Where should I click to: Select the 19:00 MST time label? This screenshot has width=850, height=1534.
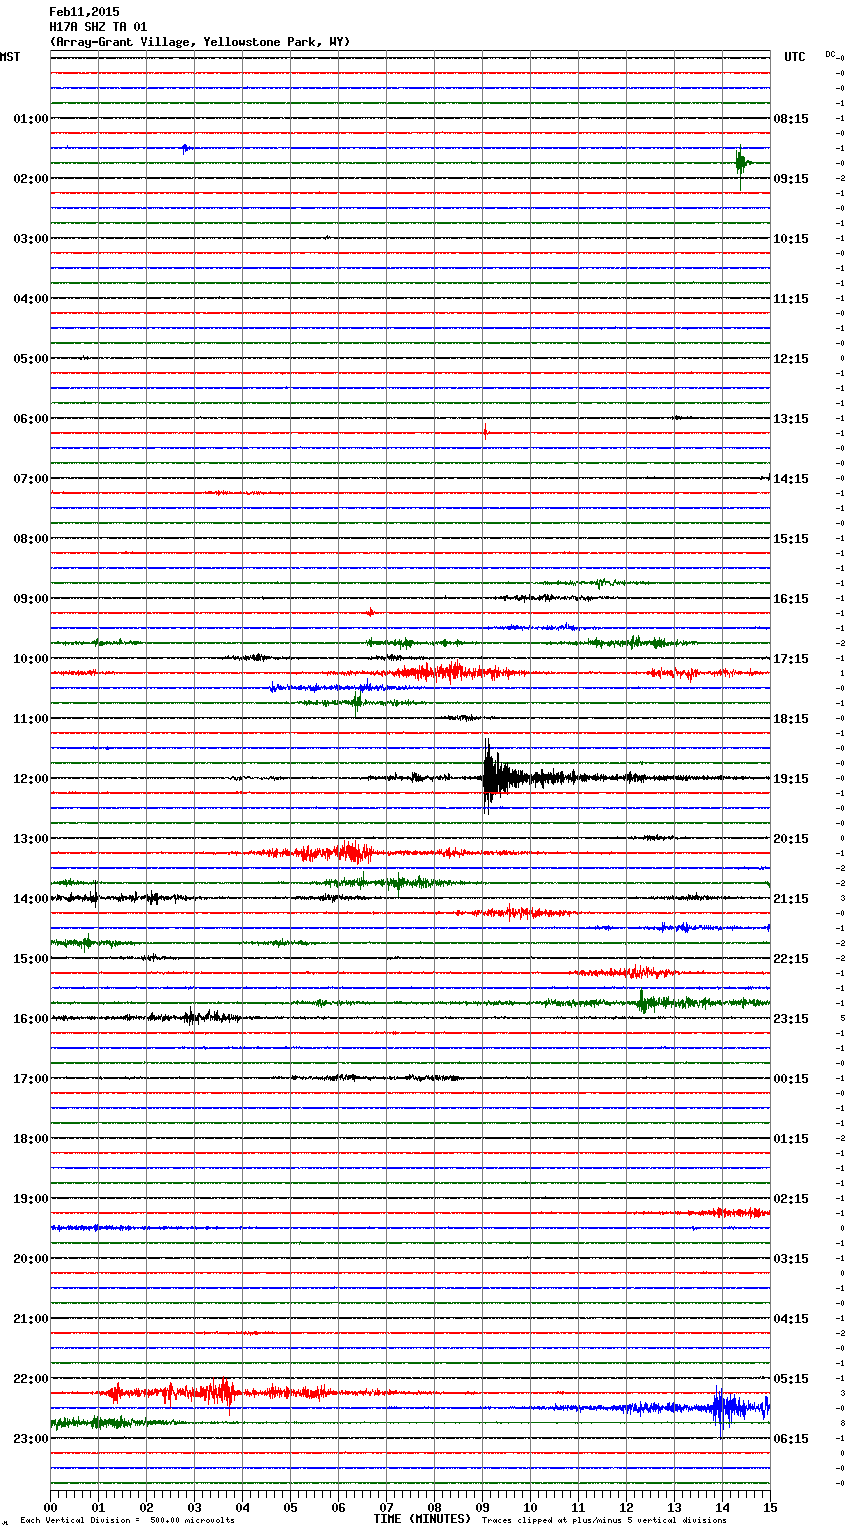(x=31, y=1199)
